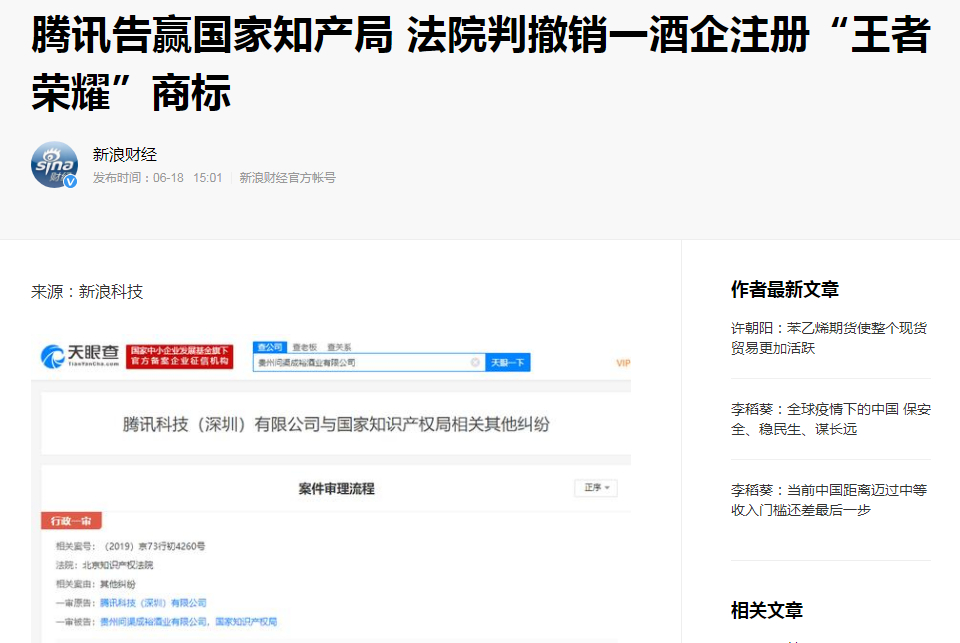960x643 pixels.
Task: Click the article headline title
Action: coord(481,64)
